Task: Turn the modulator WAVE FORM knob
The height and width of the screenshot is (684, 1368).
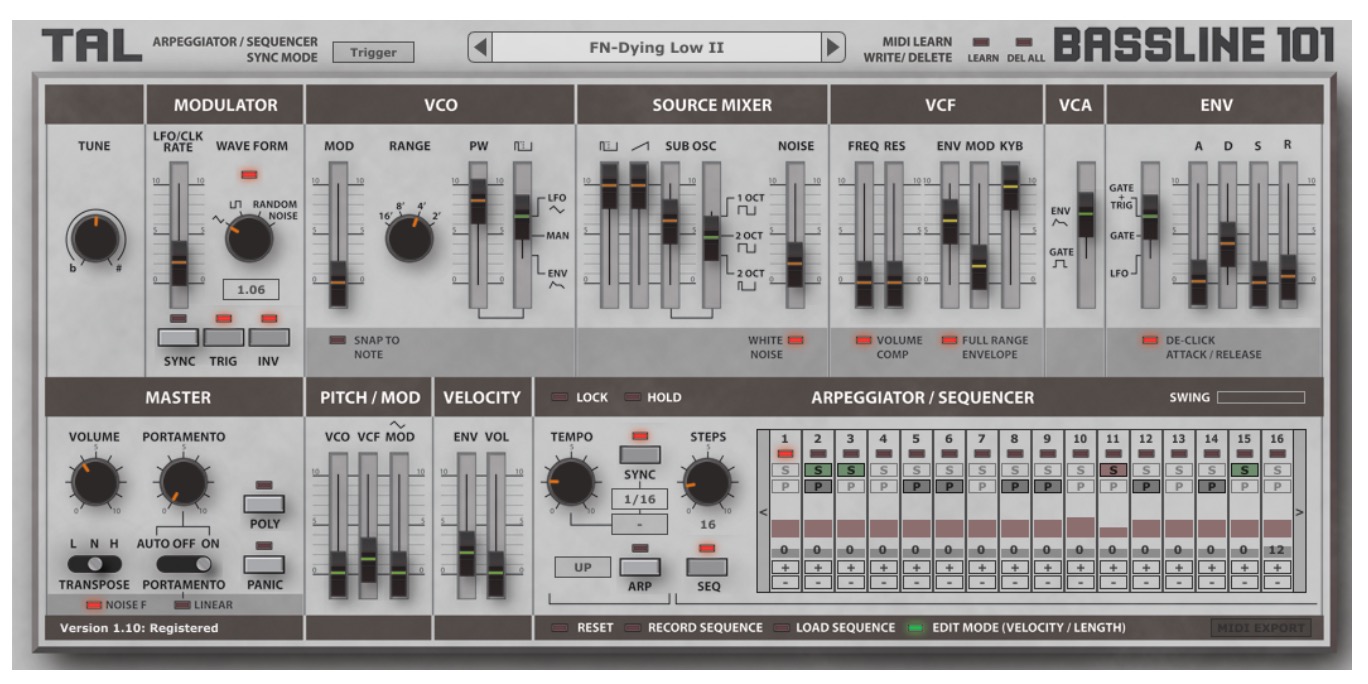Action: 251,239
